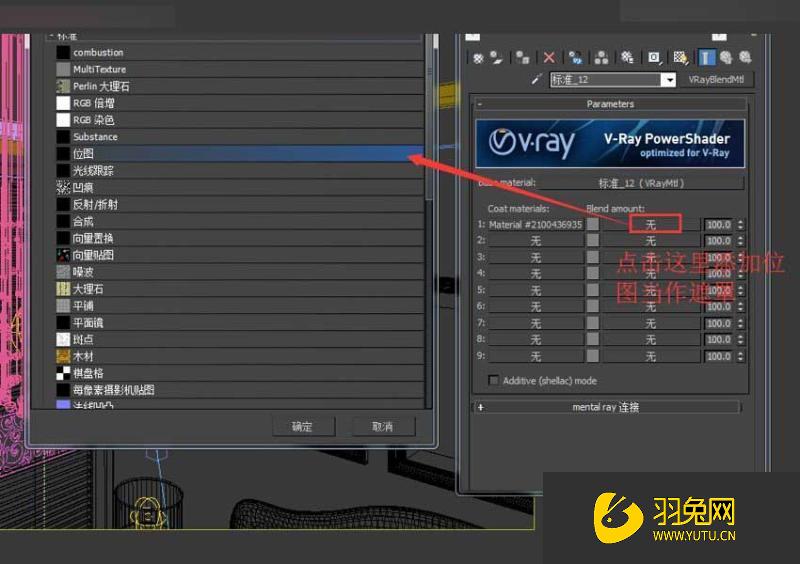Select the 合成 composite map entry
Viewport: 800px width, 564px height.
(x=240, y=221)
